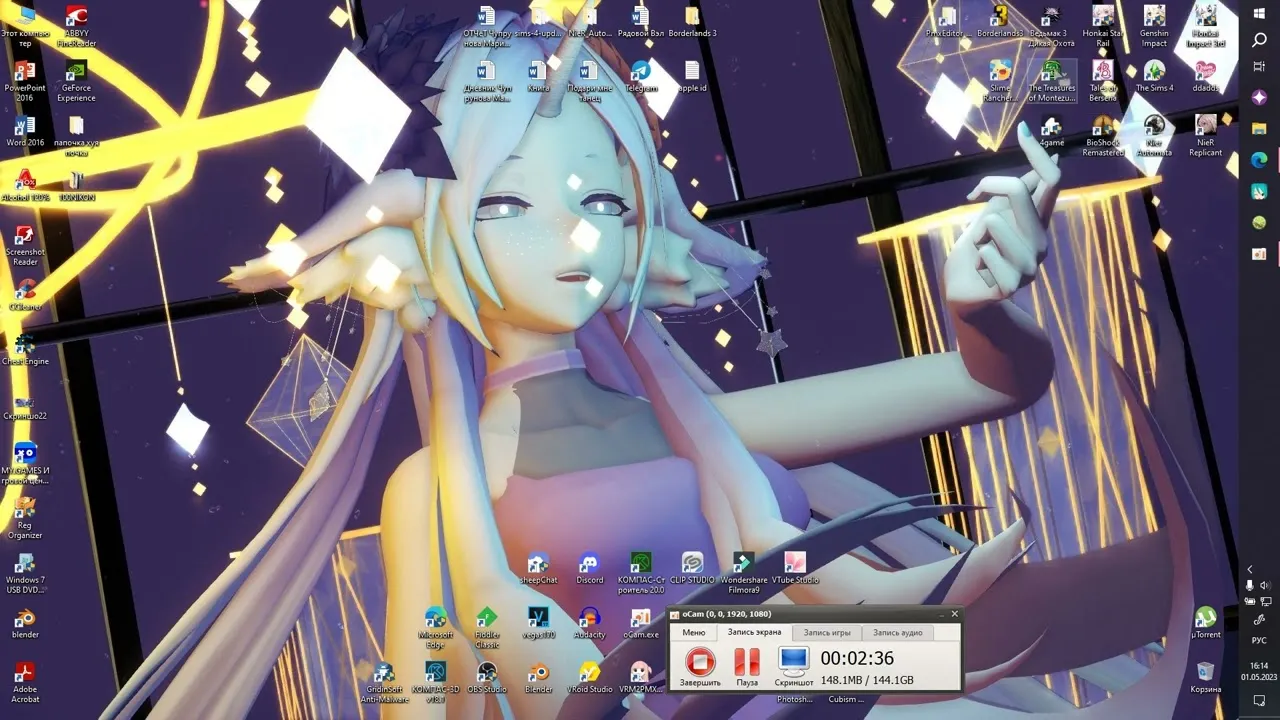Select the GridinSoft Anti-Malware icon
The image size is (1280, 720).
tap(385, 683)
